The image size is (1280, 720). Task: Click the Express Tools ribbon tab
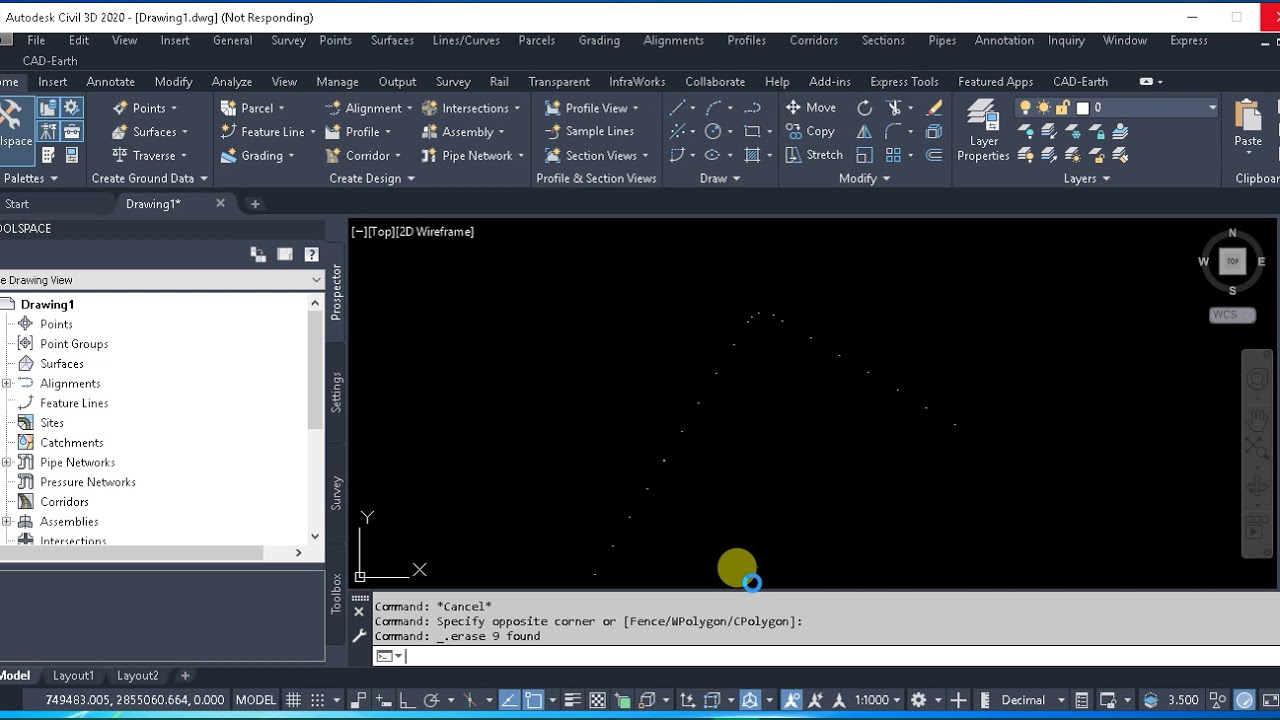point(904,81)
